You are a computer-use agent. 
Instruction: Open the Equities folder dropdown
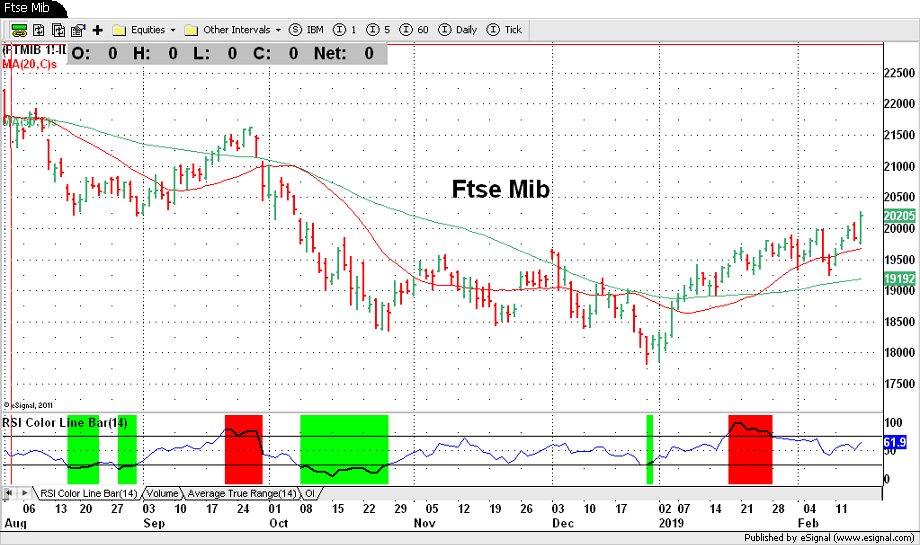144,30
